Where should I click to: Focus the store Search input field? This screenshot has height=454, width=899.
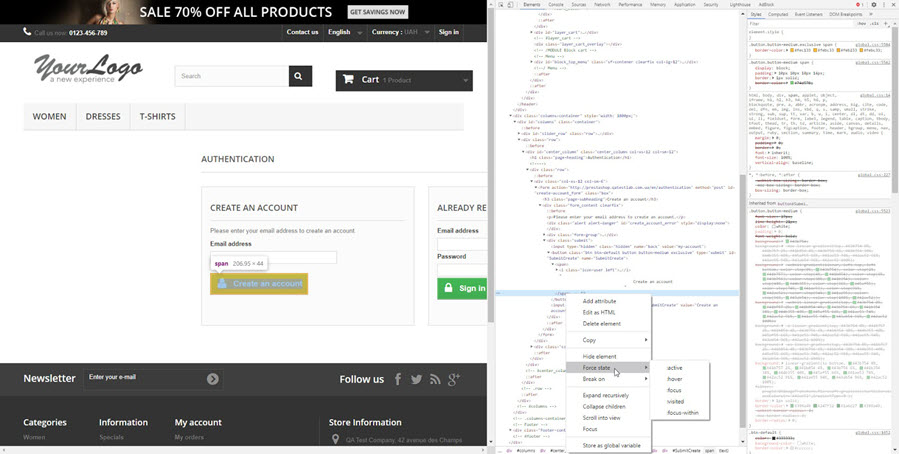click(232, 76)
